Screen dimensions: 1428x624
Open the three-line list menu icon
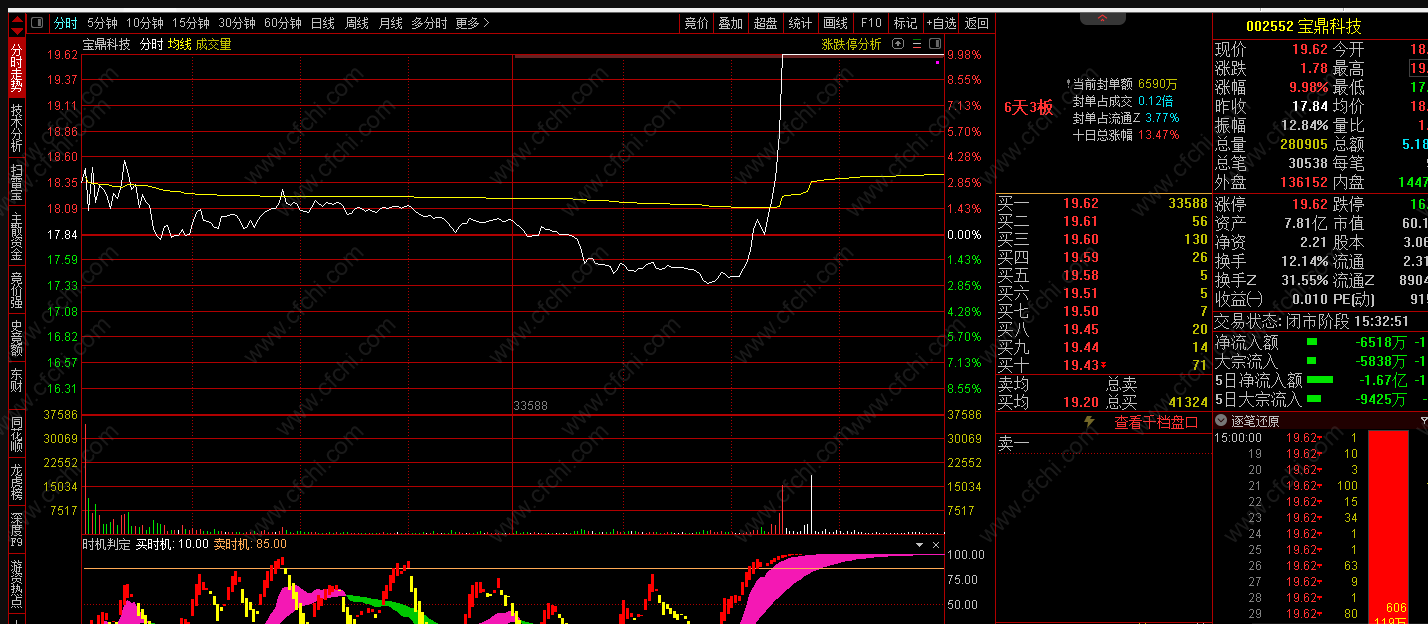pos(916,44)
